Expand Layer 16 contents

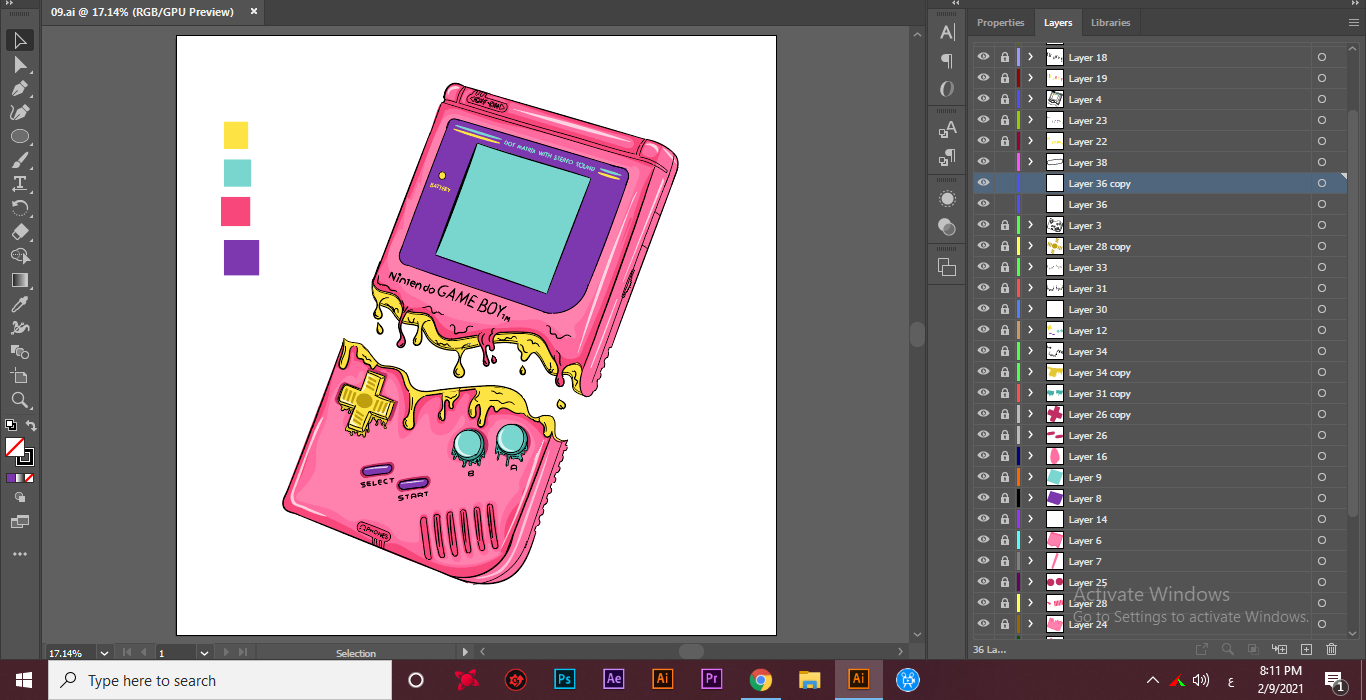[1030, 456]
